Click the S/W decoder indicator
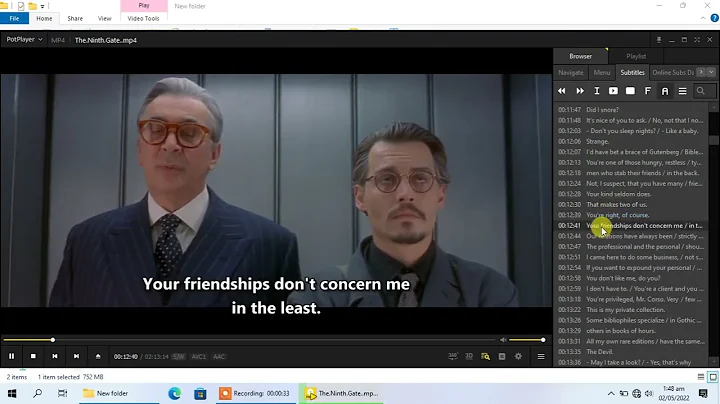The width and height of the screenshot is (720, 404). coord(178,357)
